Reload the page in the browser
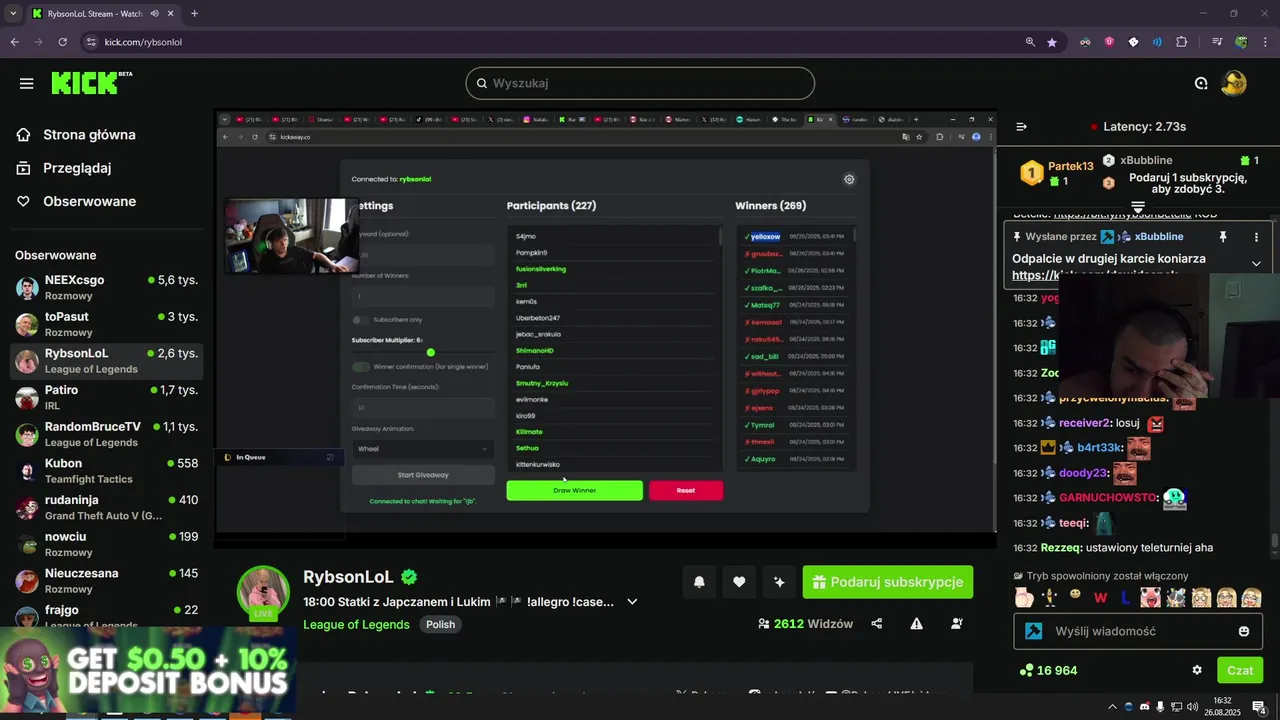This screenshot has height=720, width=1280. coord(62,42)
